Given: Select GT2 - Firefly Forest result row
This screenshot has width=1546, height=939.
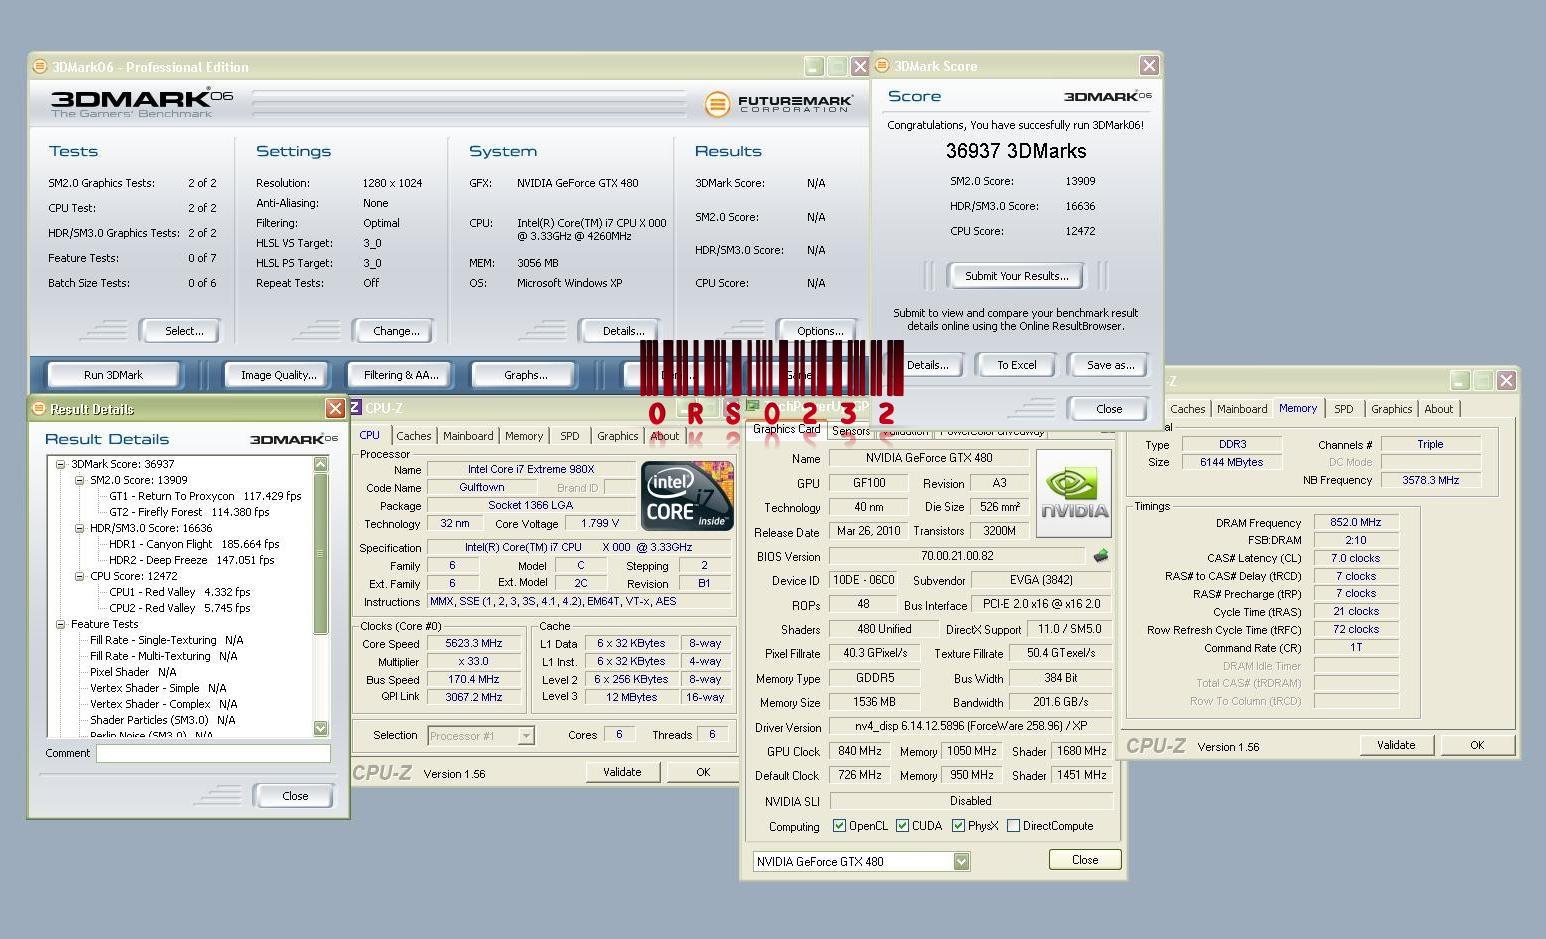Looking at the screenshot, I should point(189,512).
